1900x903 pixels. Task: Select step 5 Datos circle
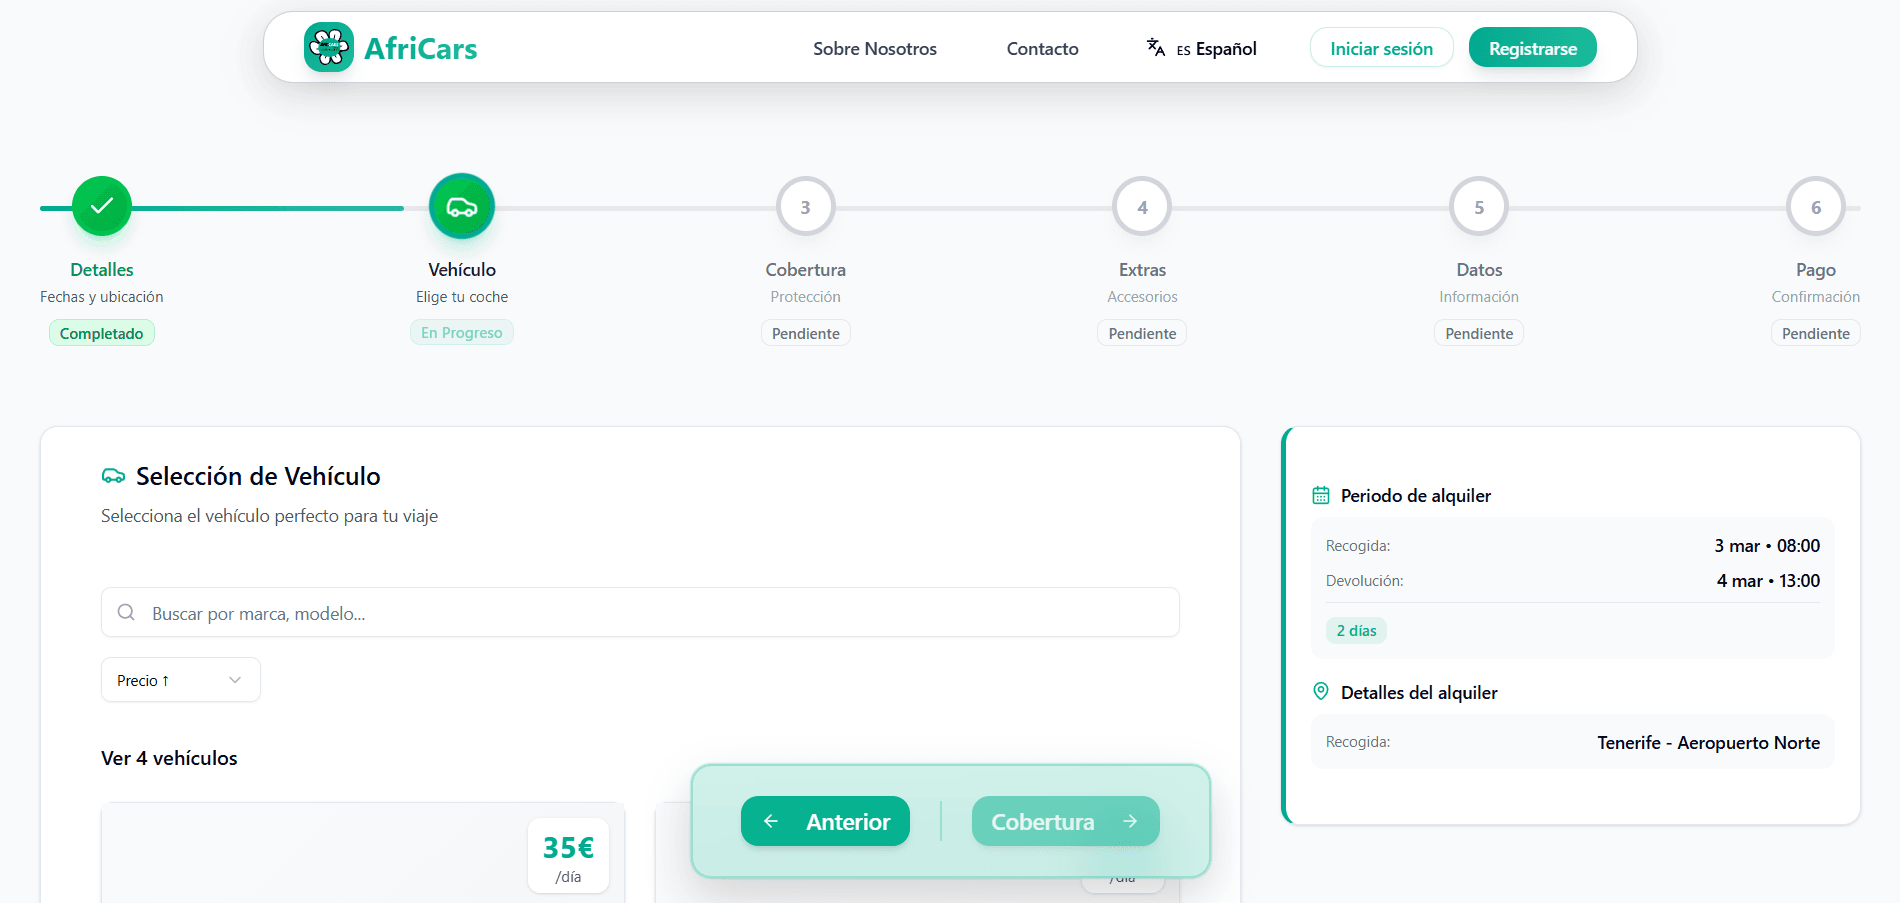click(x=1479, y=207)
